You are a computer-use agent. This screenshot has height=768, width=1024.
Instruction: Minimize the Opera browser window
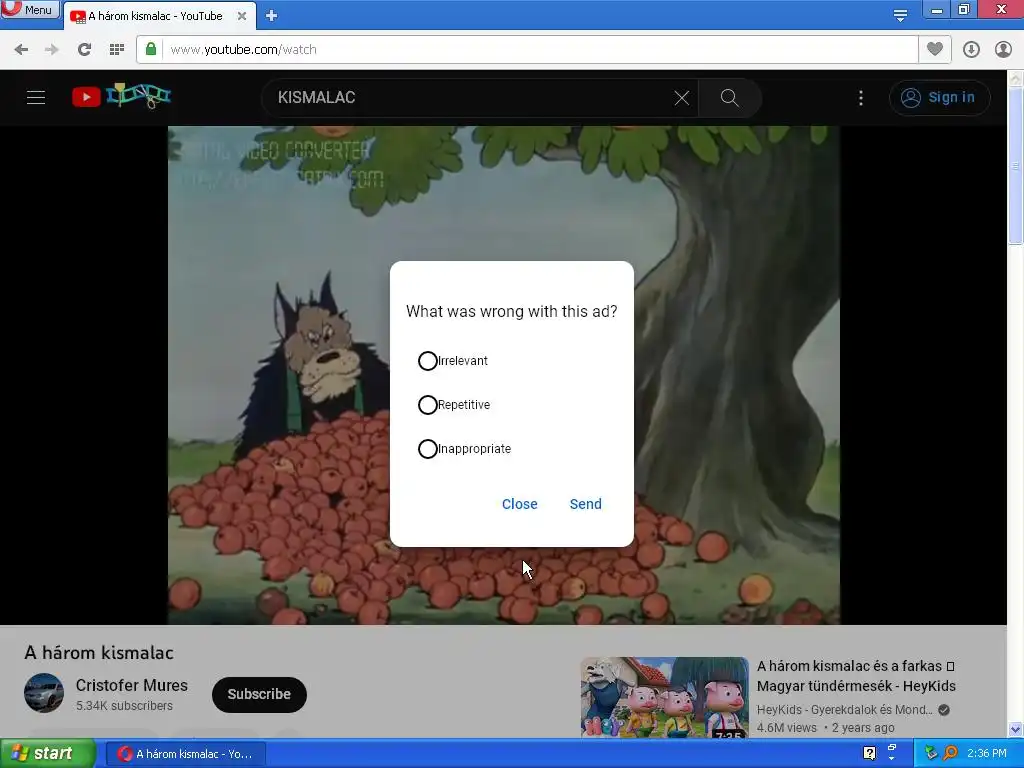point(936,10)
